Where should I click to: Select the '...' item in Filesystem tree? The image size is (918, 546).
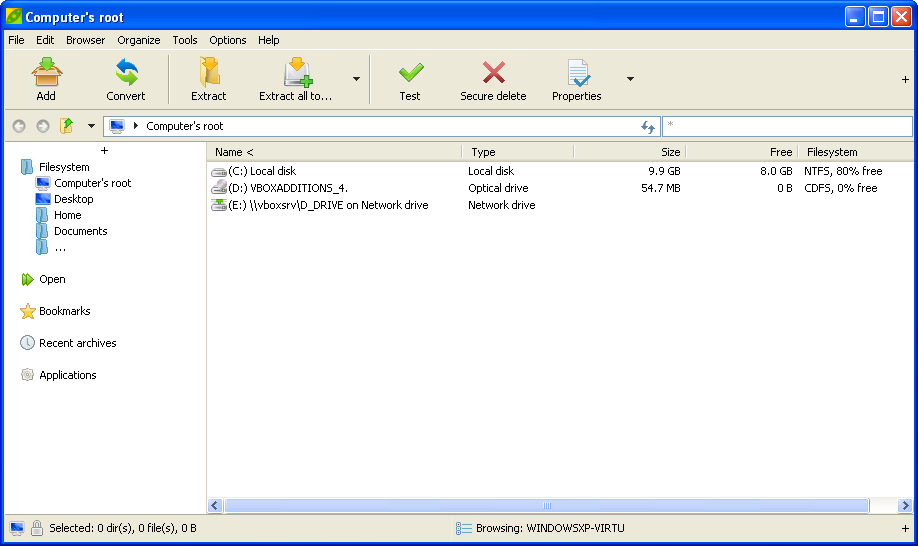(x=60, y=248)
